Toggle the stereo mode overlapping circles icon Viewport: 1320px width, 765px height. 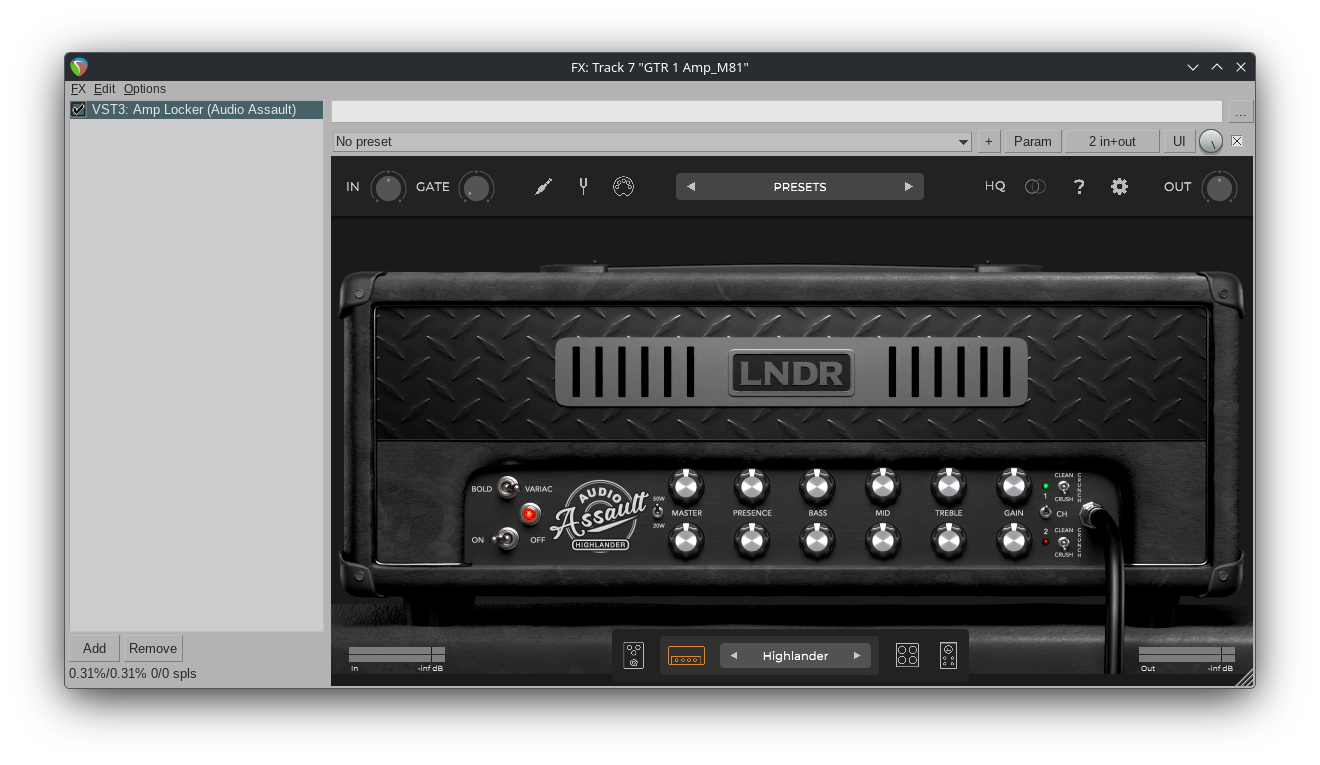pos(1035,187)
